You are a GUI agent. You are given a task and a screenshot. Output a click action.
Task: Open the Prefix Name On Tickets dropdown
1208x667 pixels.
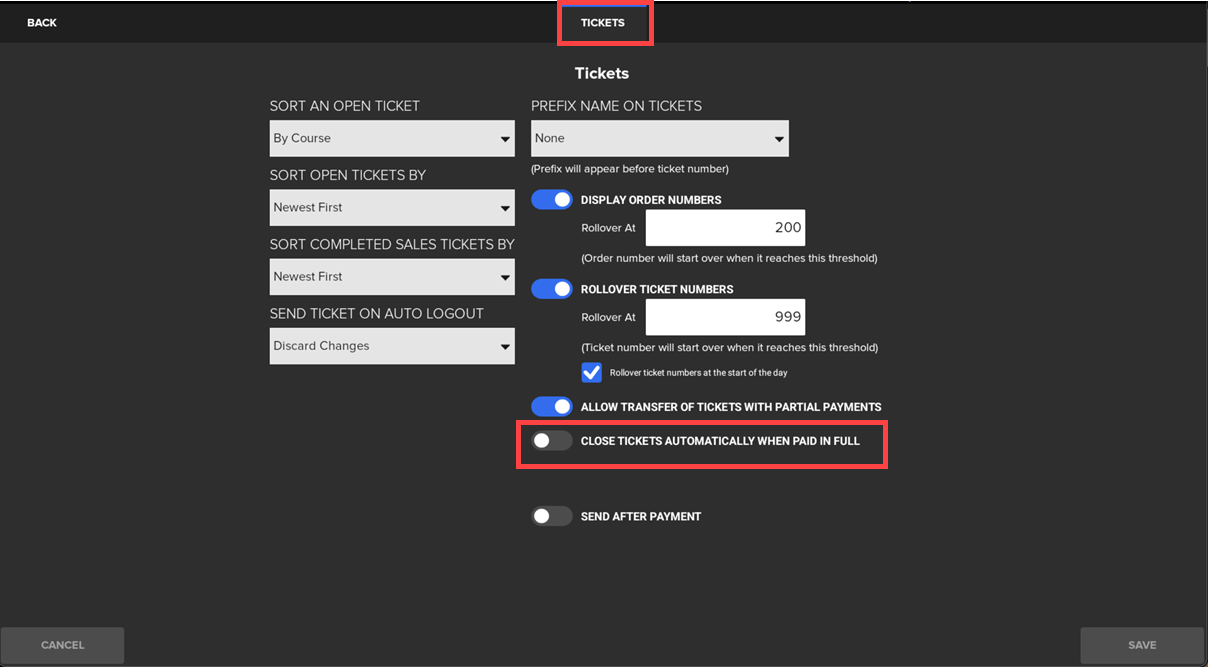click(659, 139)
